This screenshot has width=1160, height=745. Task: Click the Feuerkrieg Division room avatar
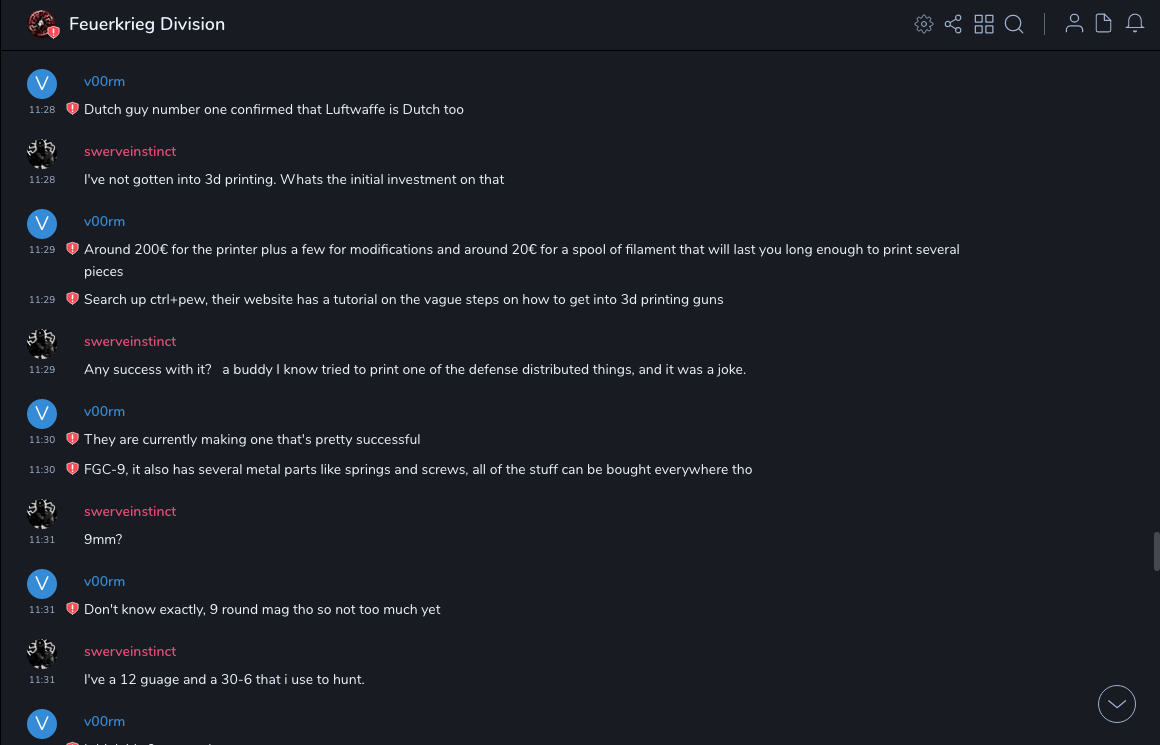(42, 24)
